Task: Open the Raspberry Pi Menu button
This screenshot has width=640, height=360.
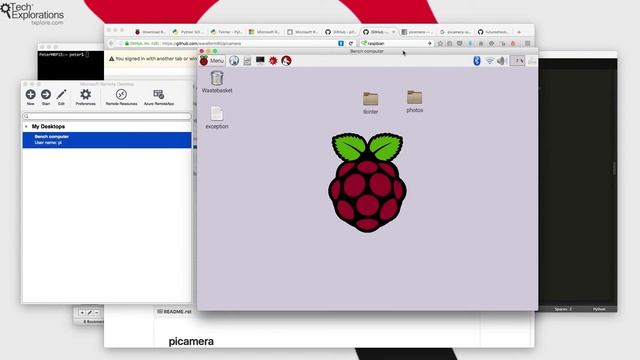Action: 212,61
